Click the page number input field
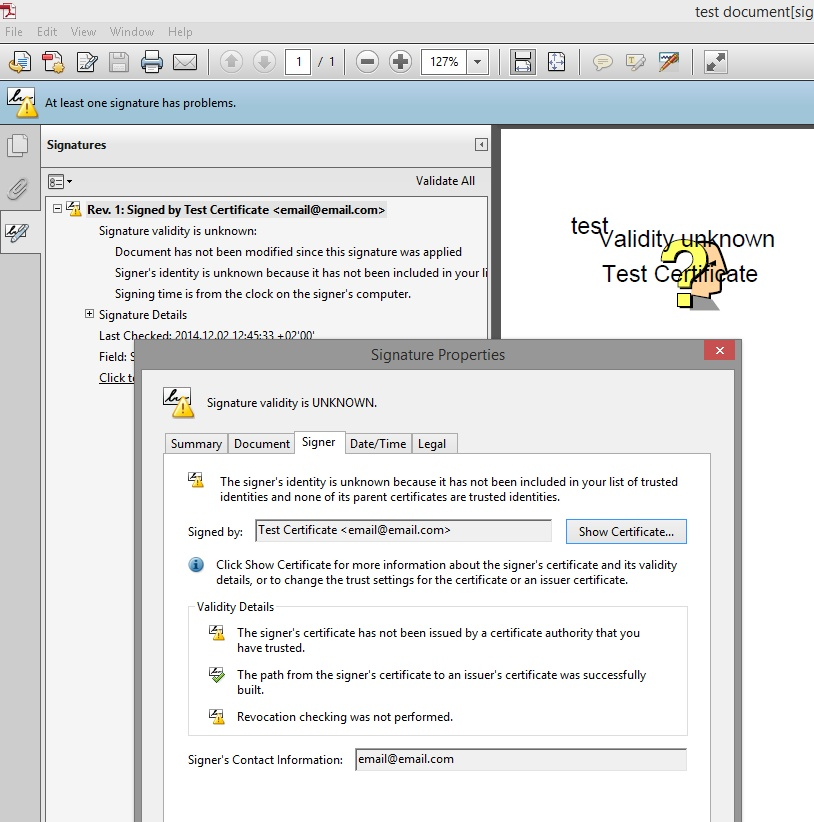Image resolution: width=814 pixels, height=822 pixels. pos(298,62)
